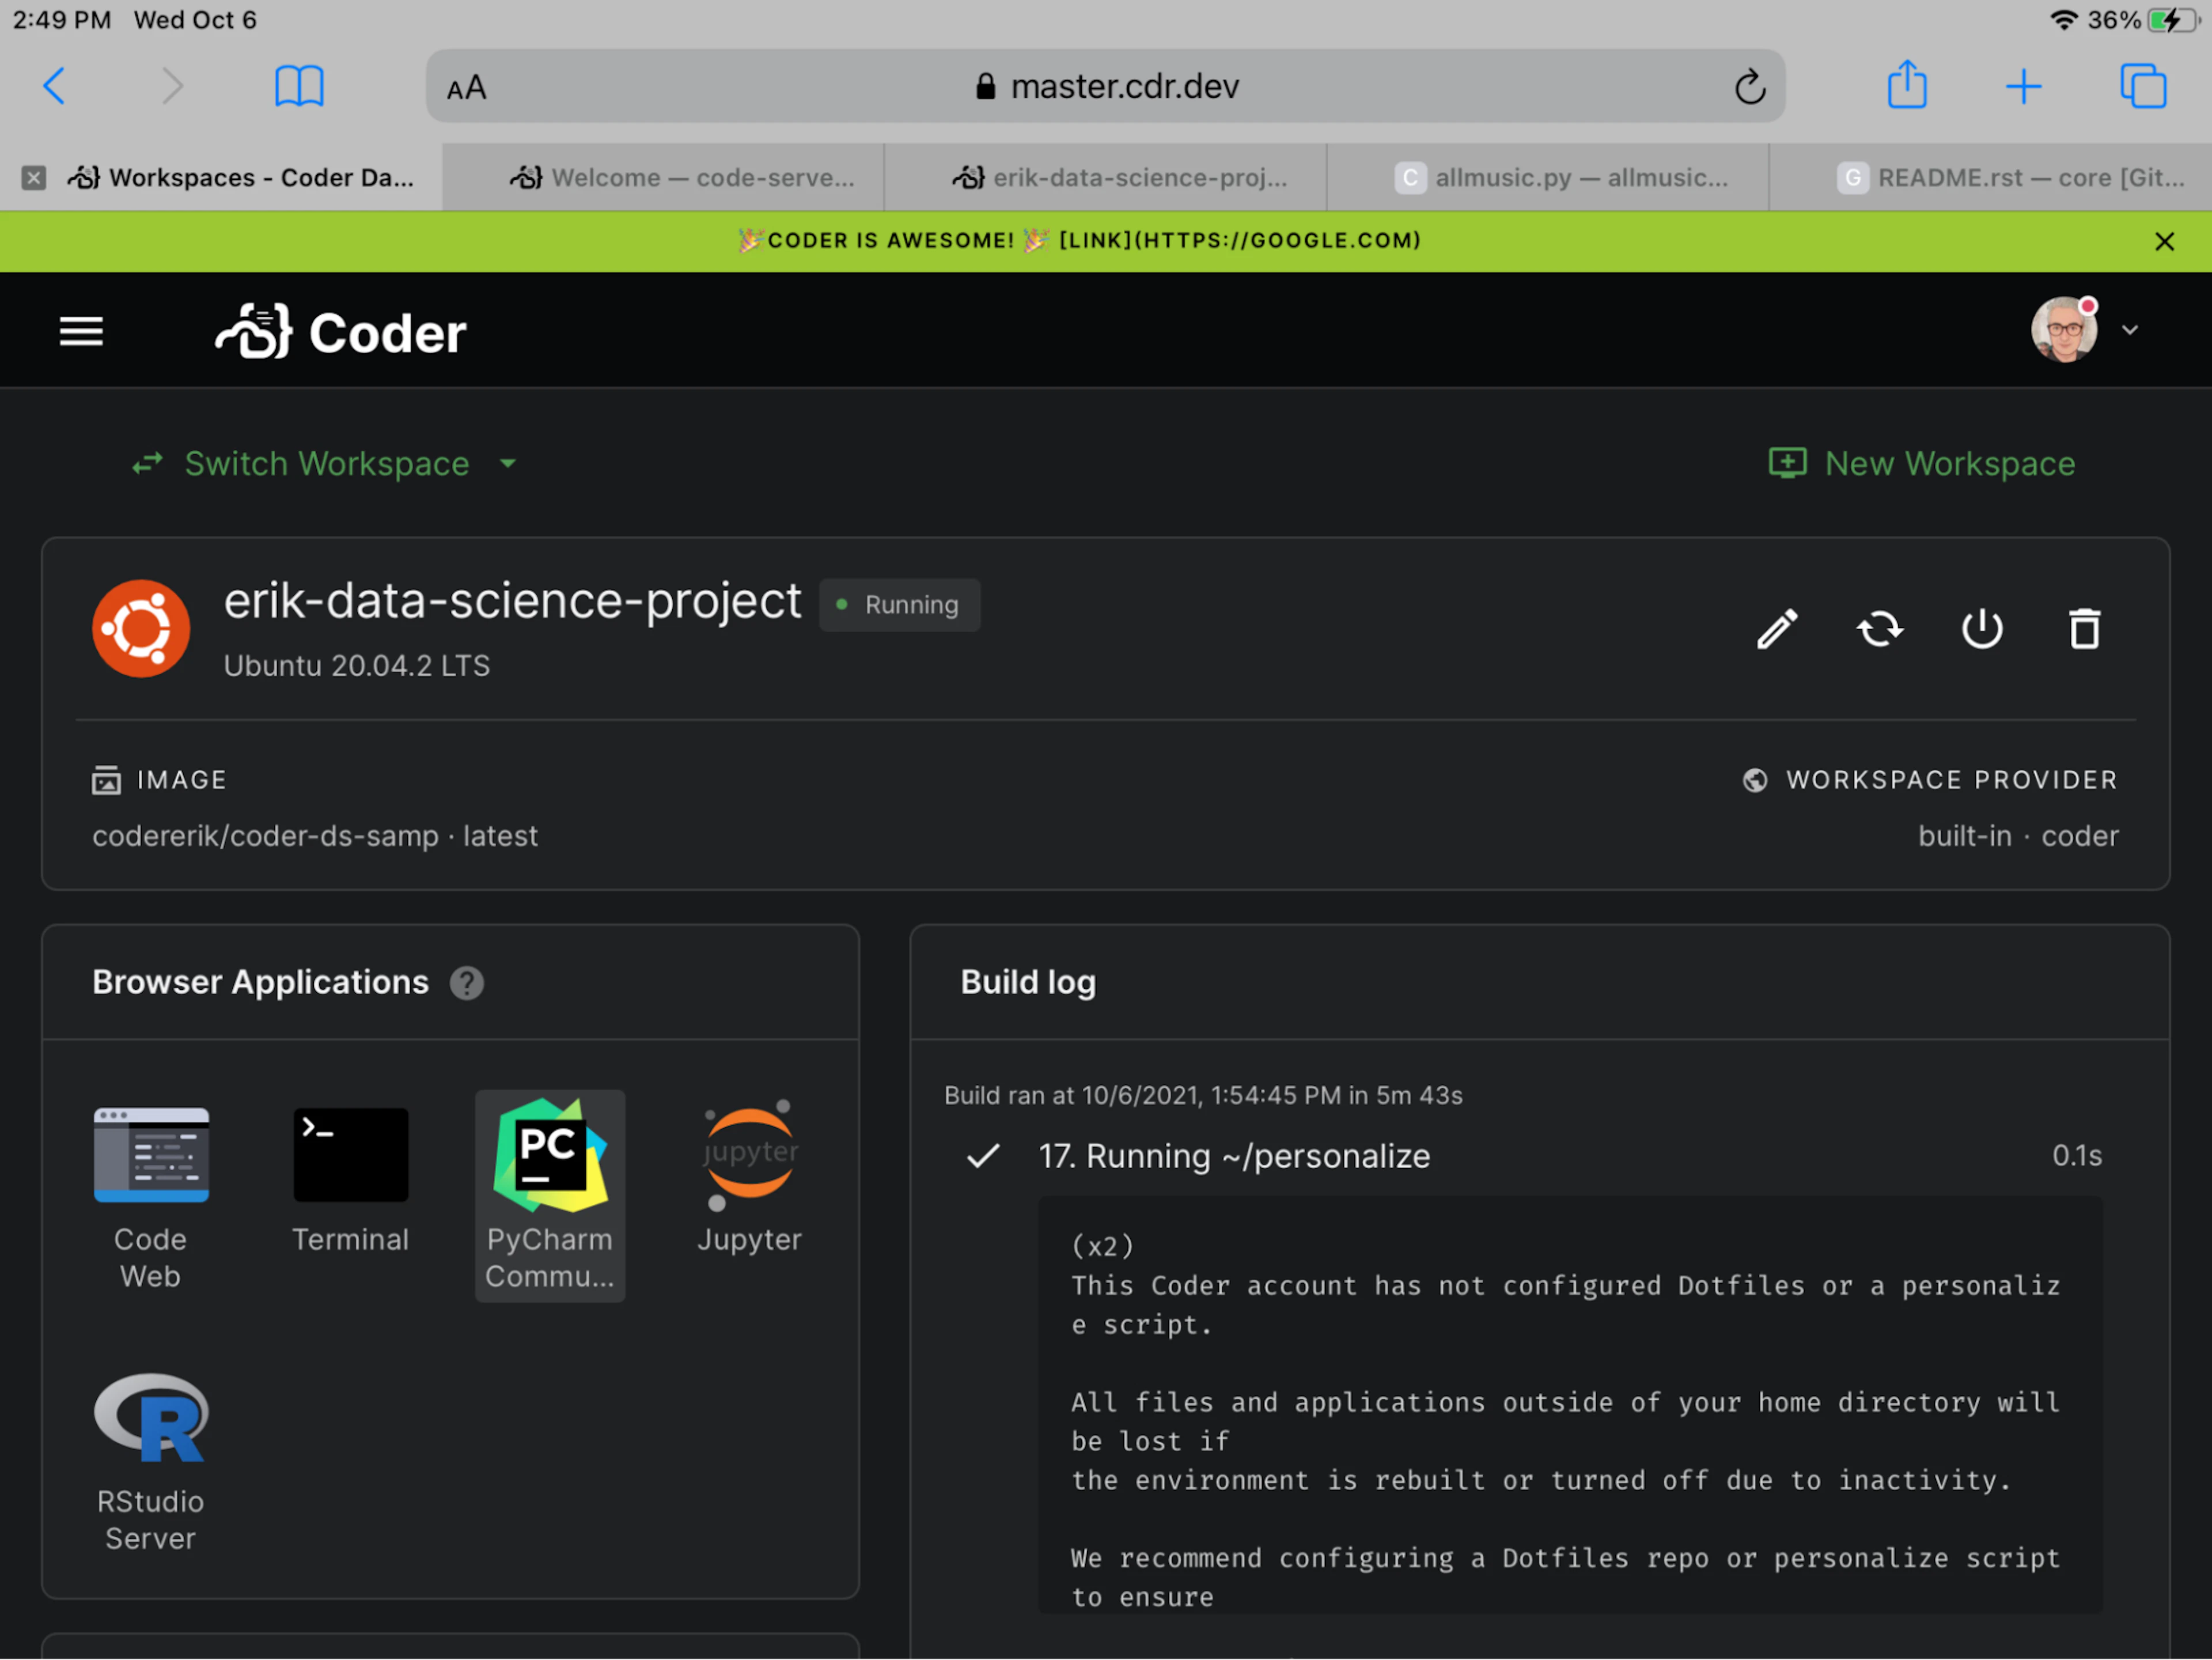2212x1660 pixels.
Task: Focus the master.cdr.dev address bar
Action: pos(1106,87)
